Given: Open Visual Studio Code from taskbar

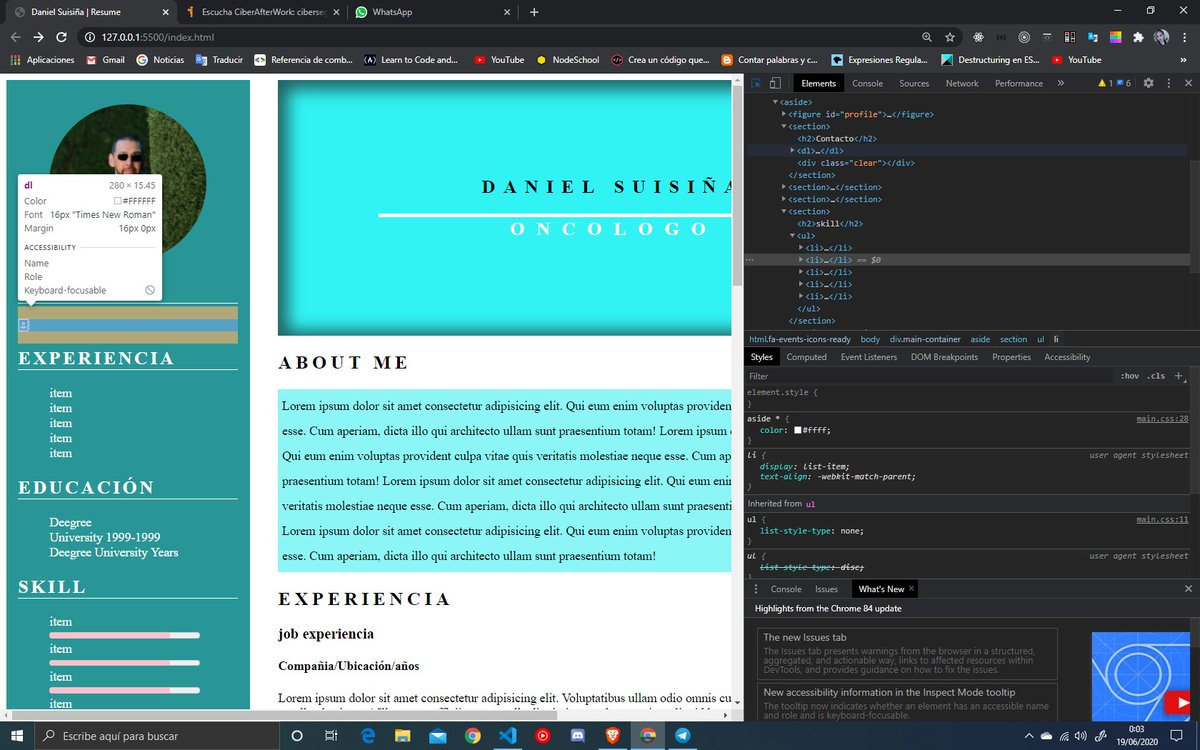Looking at the screenshot, I should 507,736.
